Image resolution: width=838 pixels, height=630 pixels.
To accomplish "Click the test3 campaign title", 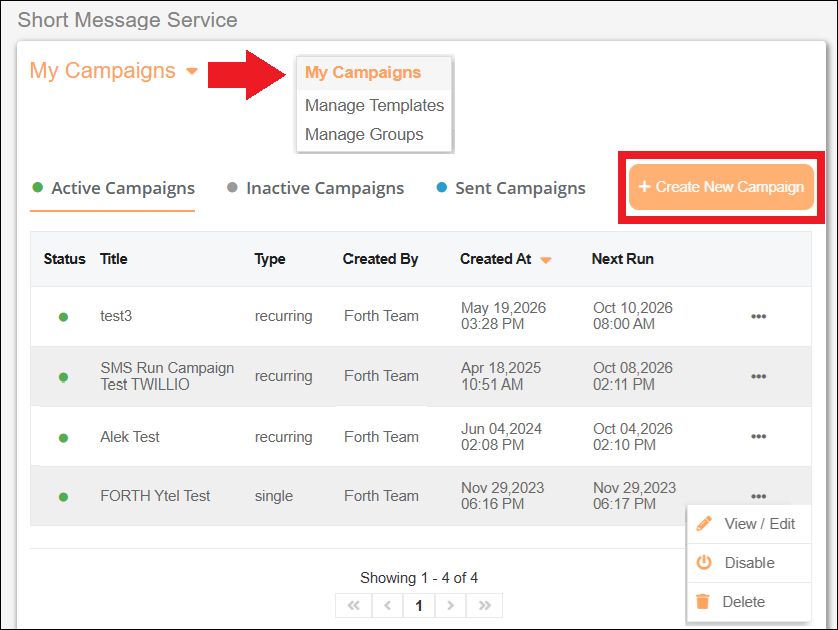I will pos(116,316).
